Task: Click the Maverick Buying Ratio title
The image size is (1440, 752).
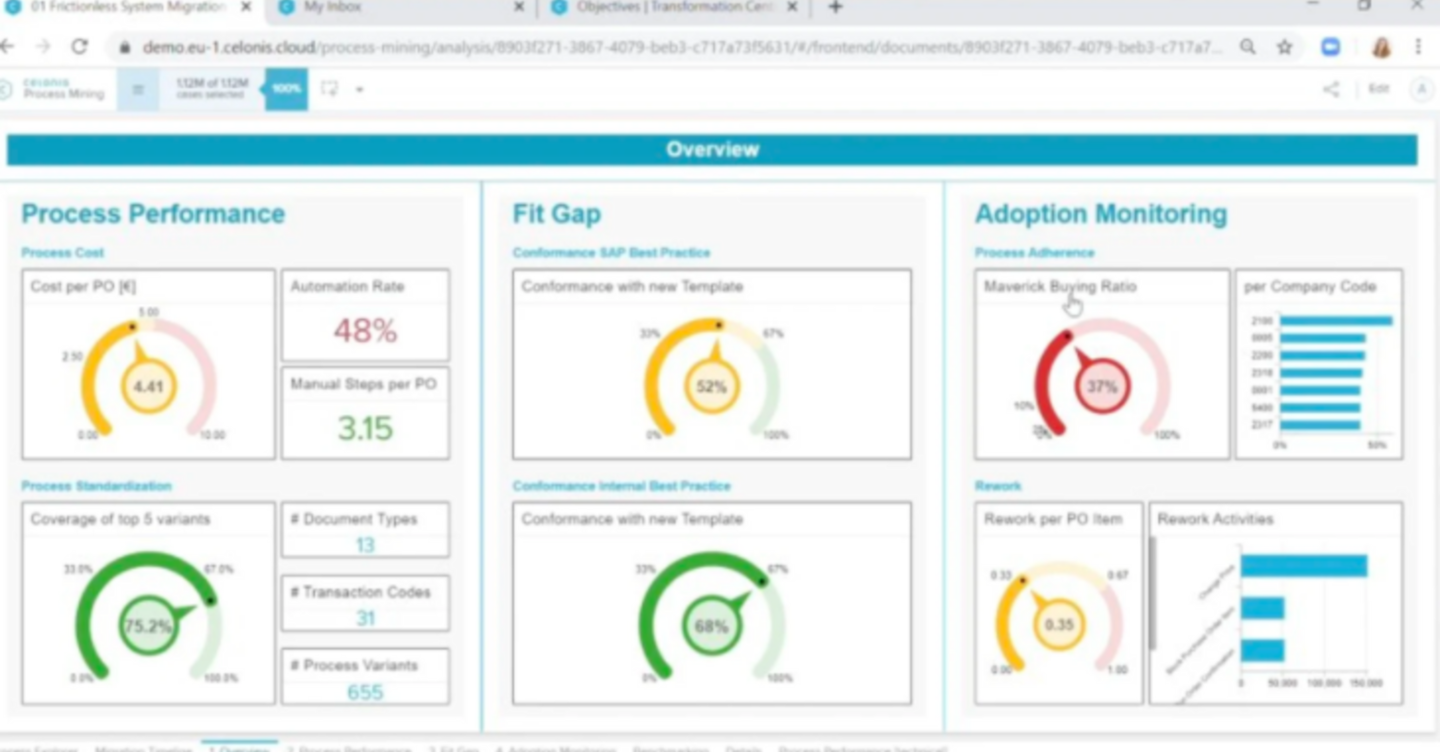Action: pyautogui.click(x=1060, y=287)
